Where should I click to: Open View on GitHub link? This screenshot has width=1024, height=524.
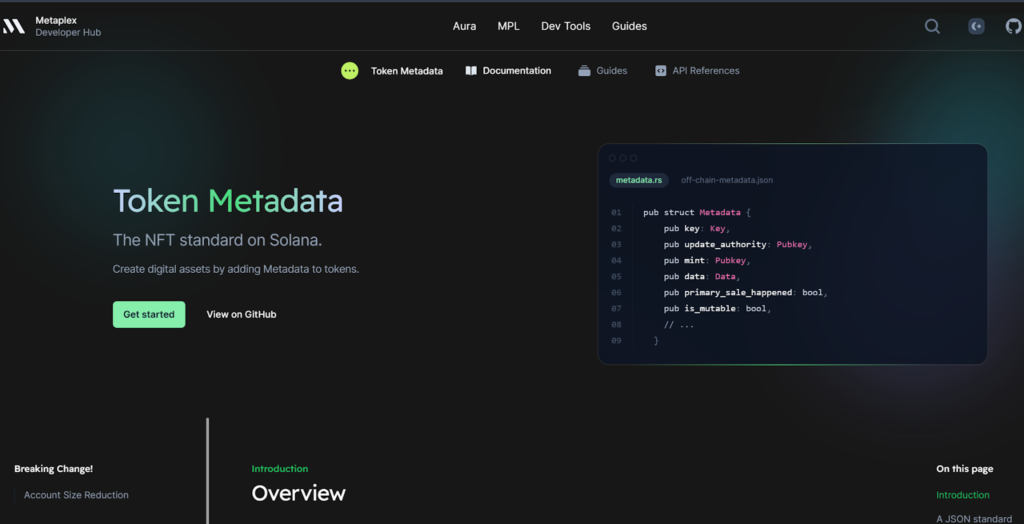(x=242, y=314)
